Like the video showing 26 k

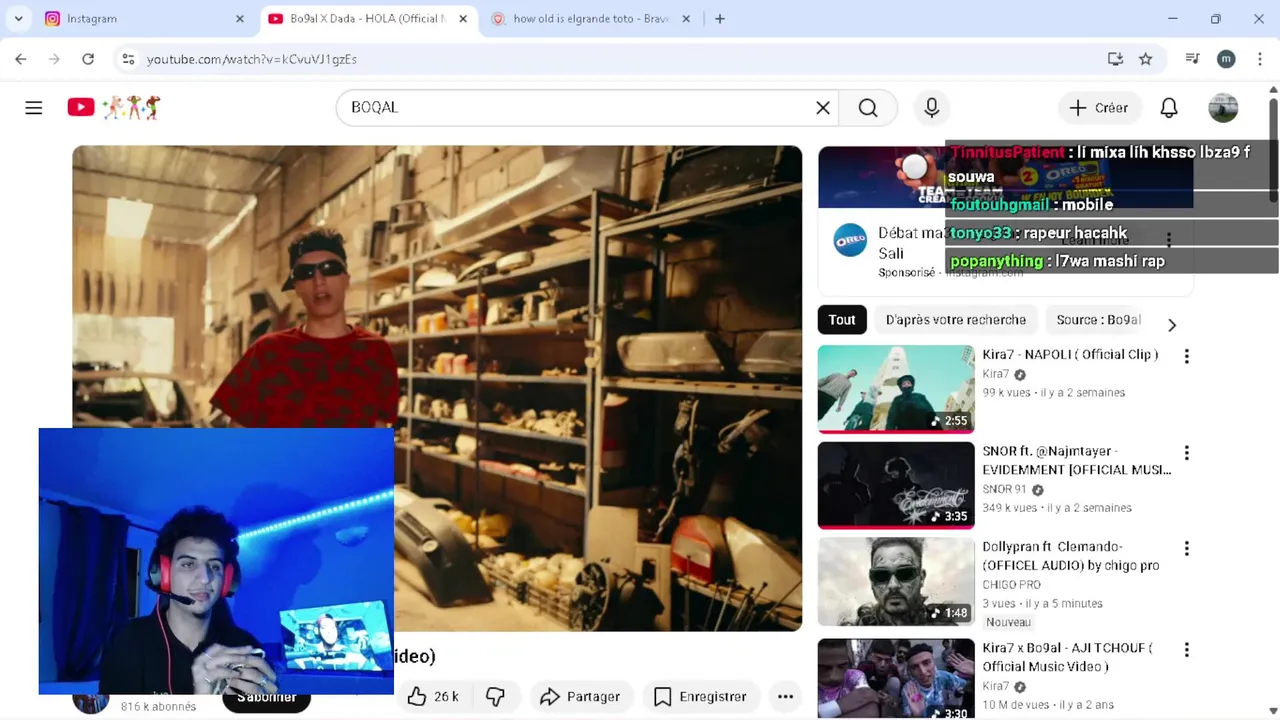pos(433,697)
